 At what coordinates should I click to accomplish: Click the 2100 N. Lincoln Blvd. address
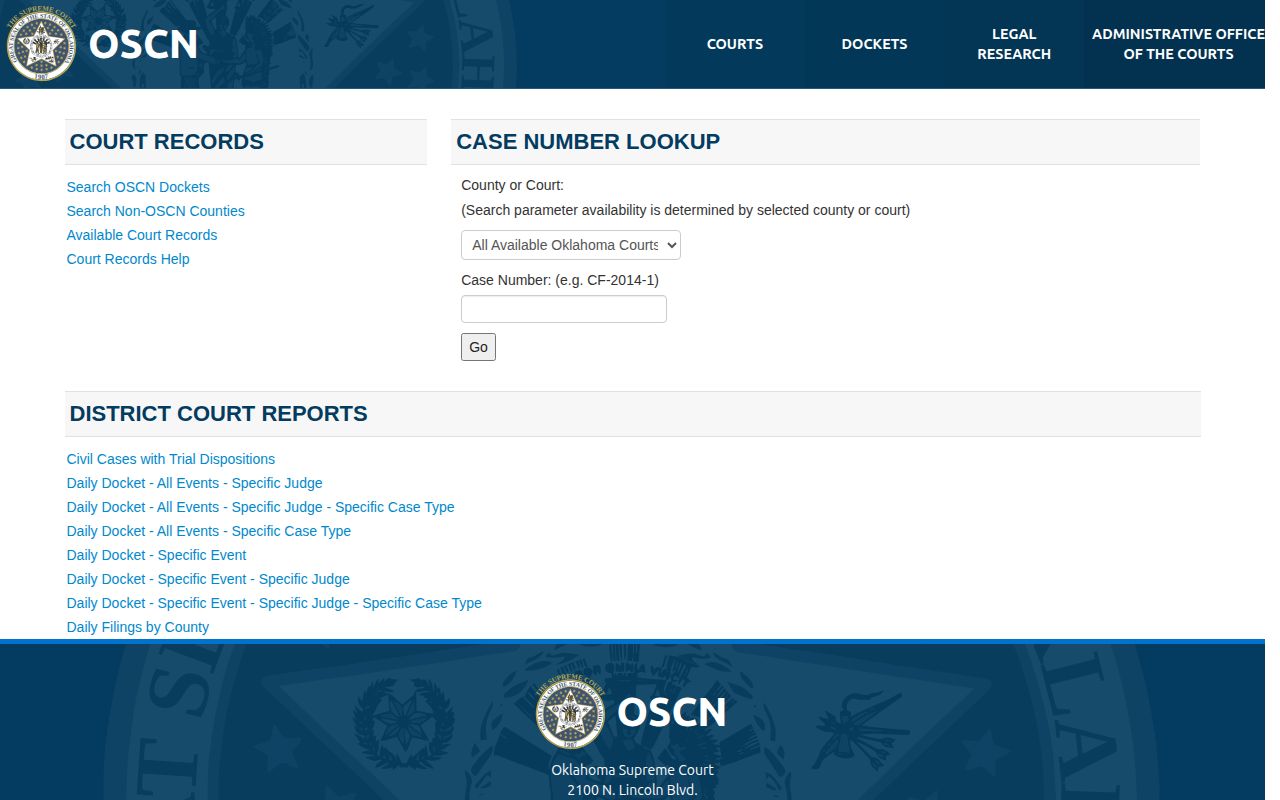632,790
